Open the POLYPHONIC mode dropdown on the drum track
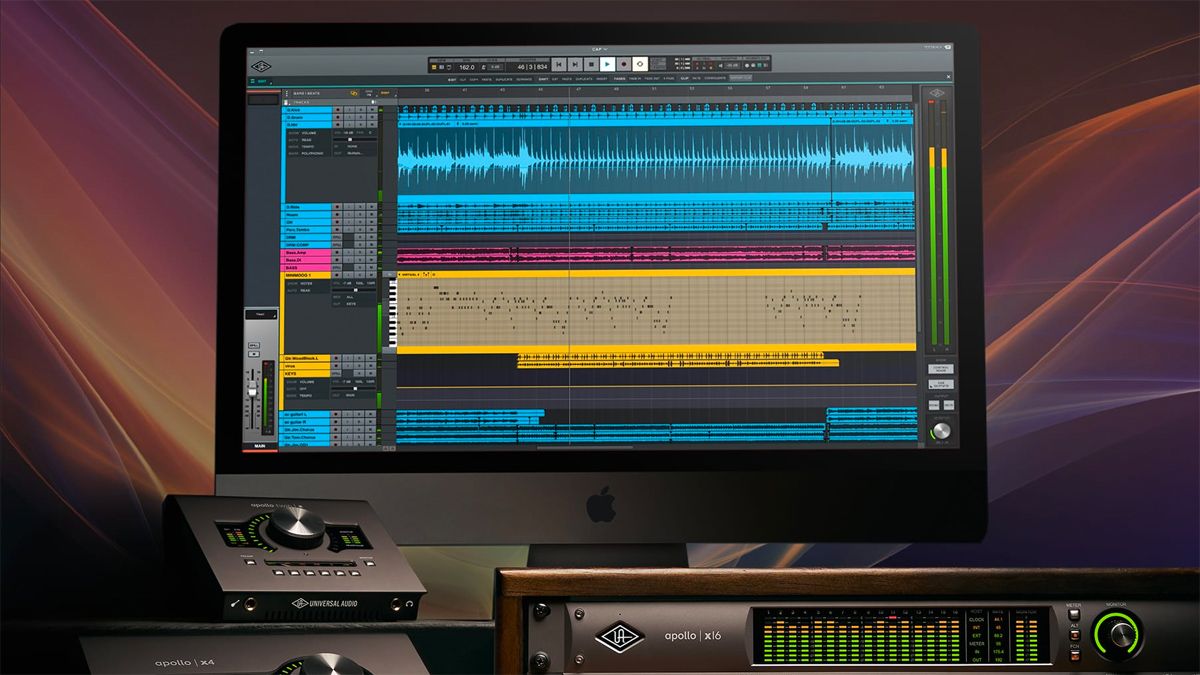 point(313,153)
